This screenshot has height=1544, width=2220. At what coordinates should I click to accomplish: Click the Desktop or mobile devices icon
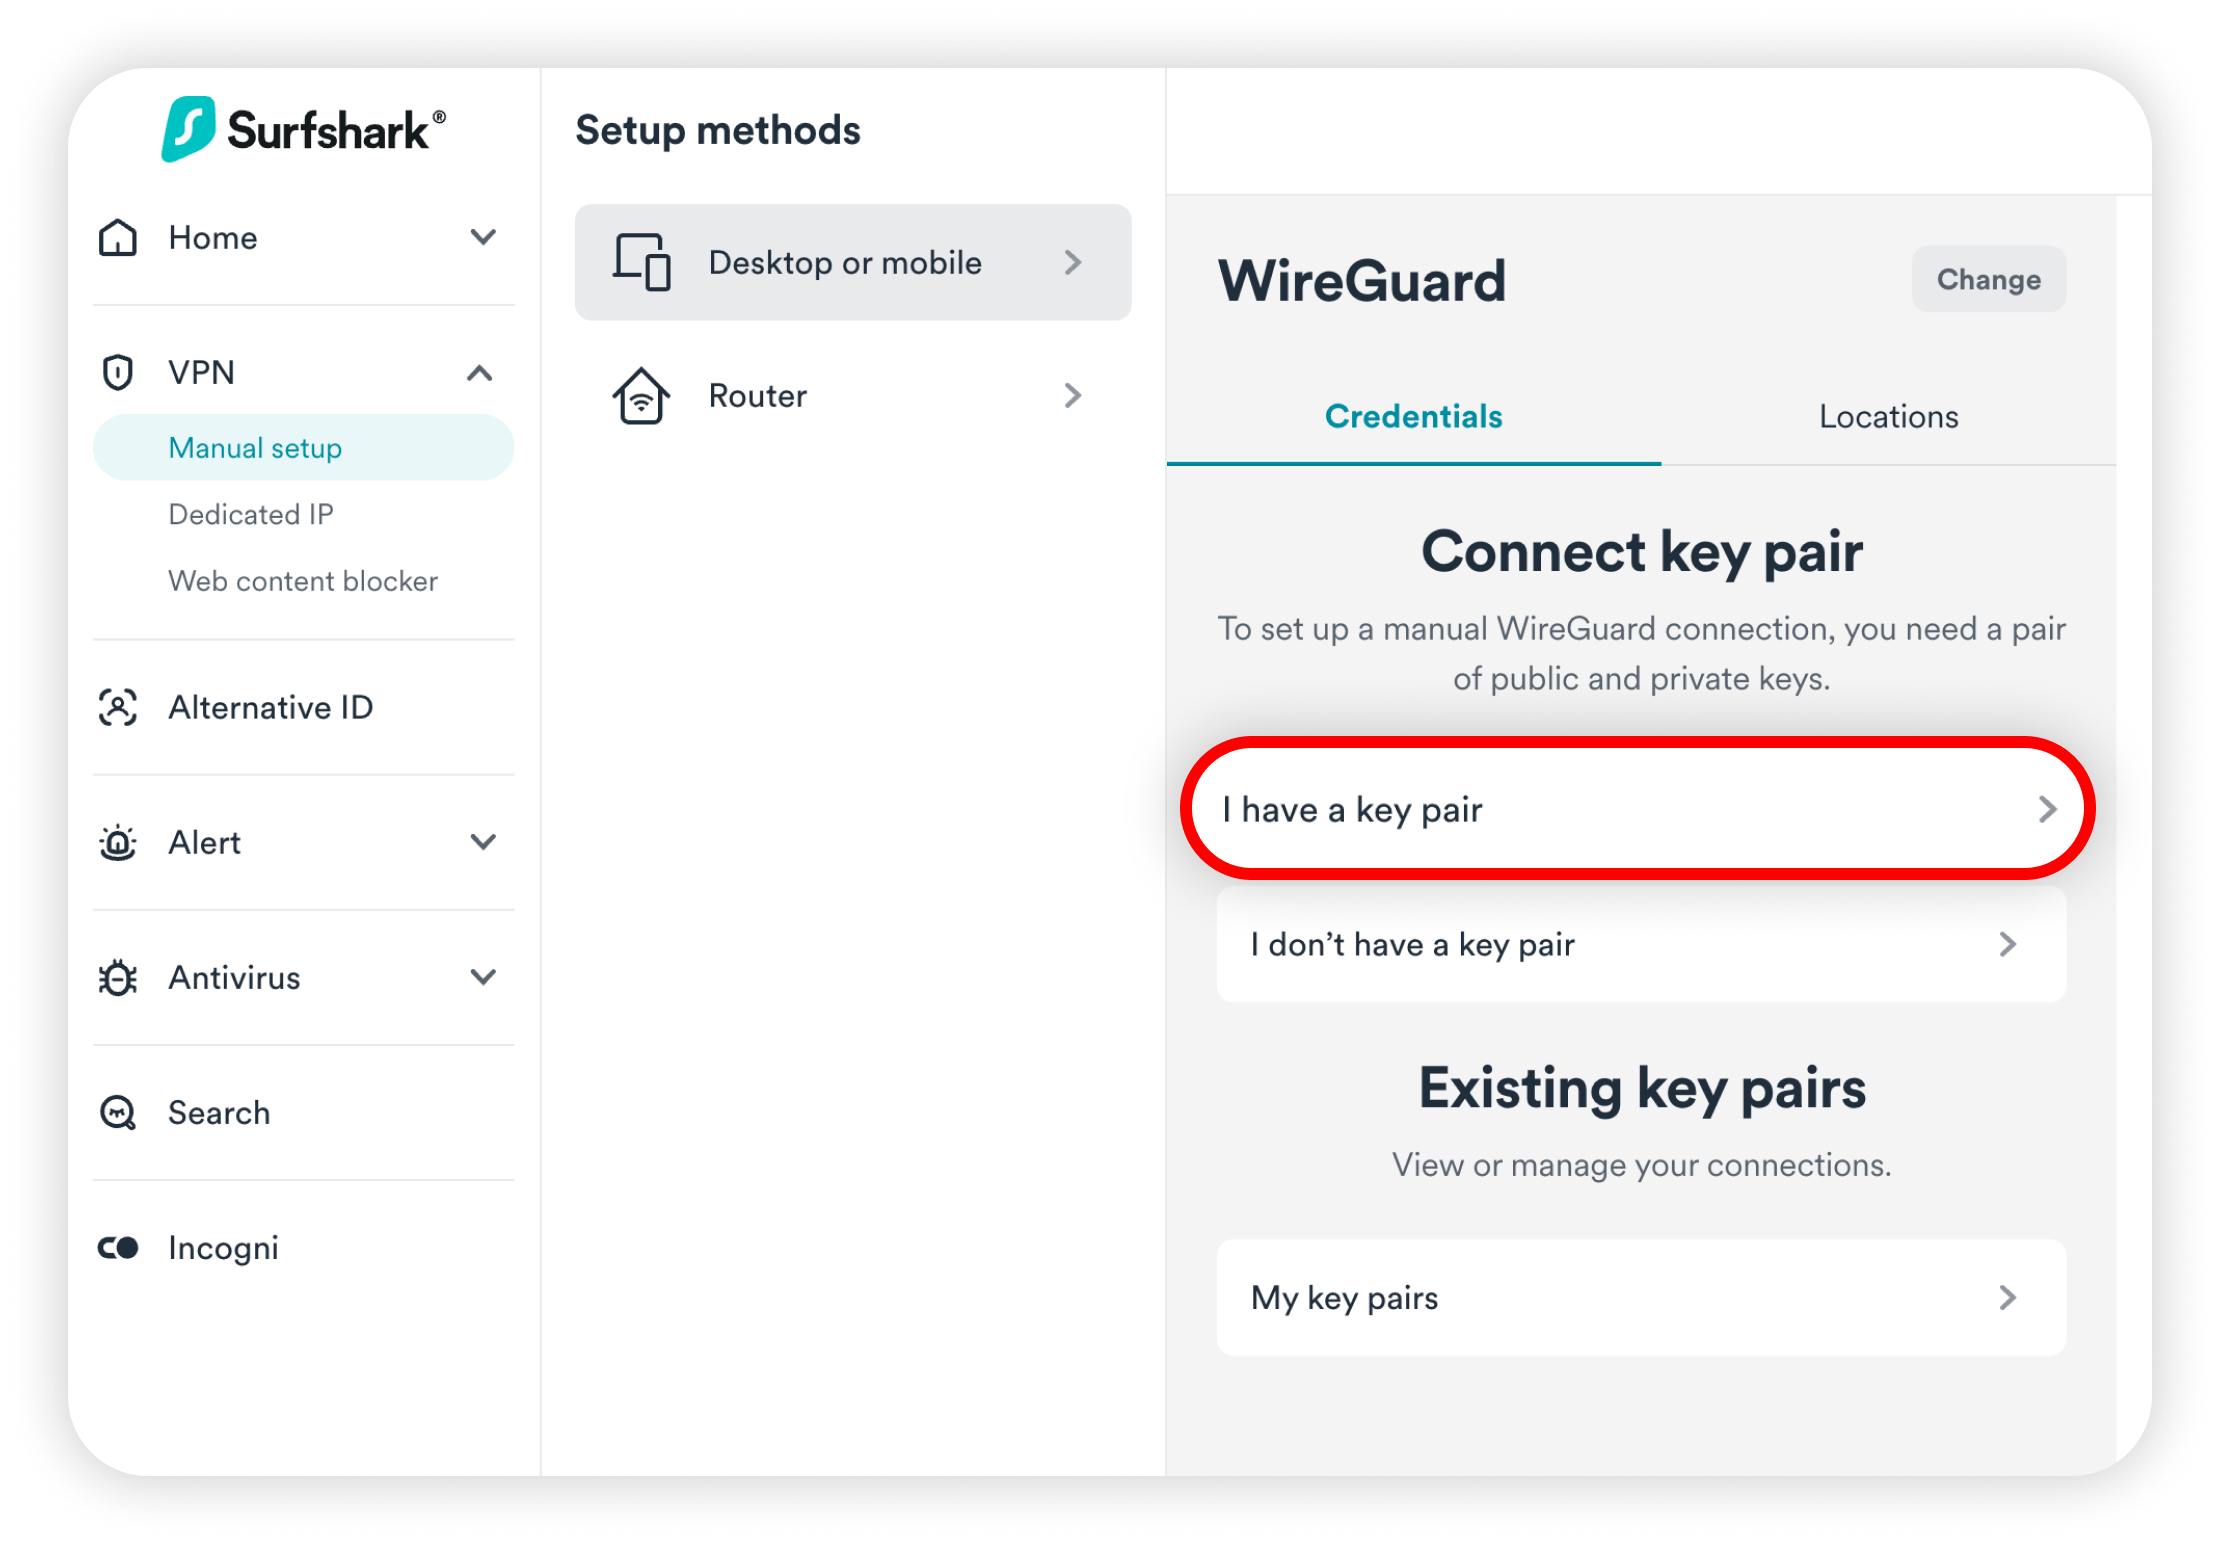click(641, 262)
